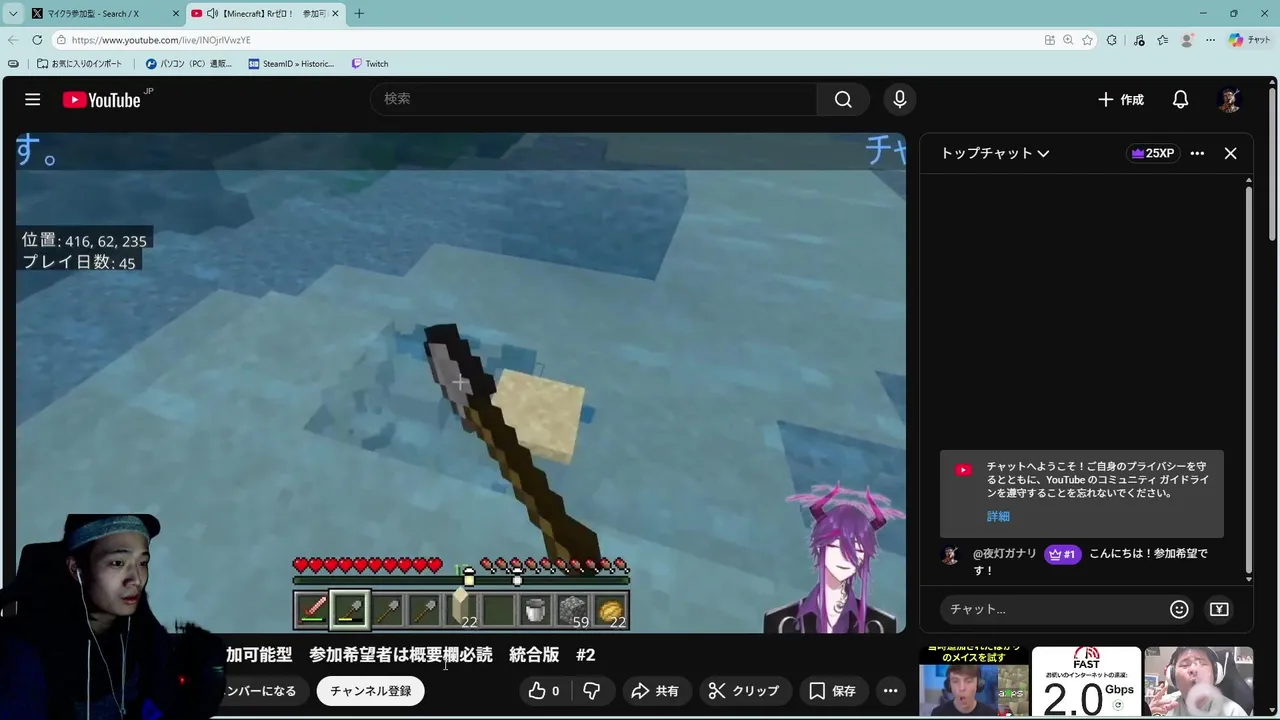The width and height of the screenshot is (1280, 720).
Task: Open the tab actions dropdown chevron
Action: (x=13, y=13)
